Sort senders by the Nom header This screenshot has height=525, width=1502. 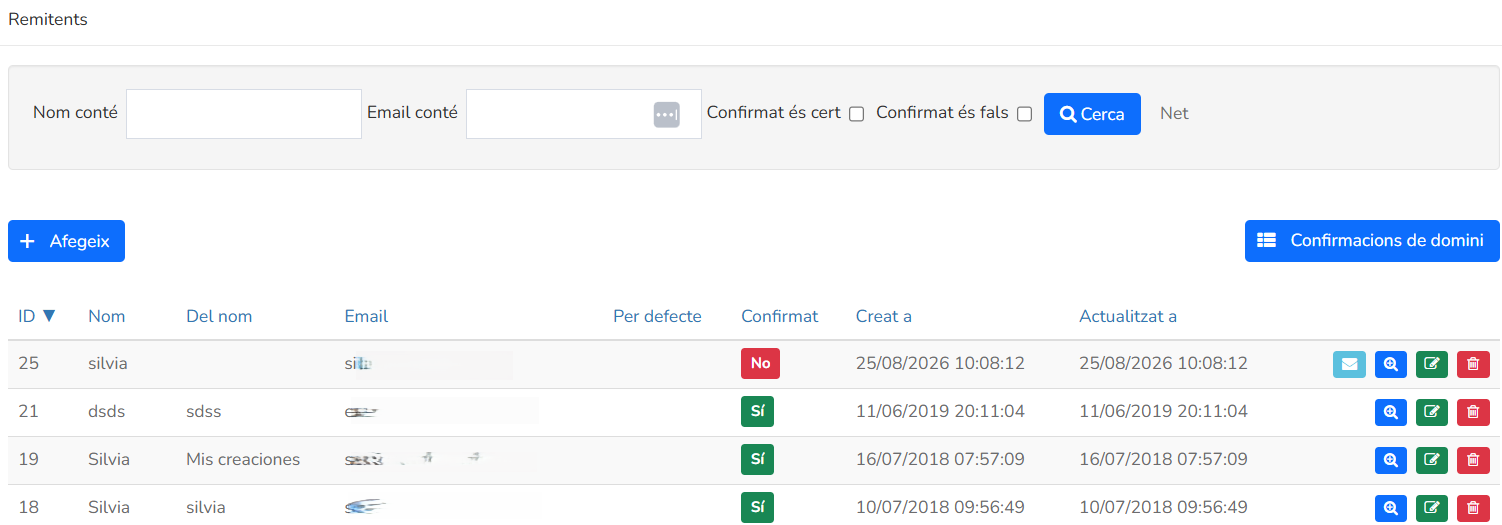[107, 316]
